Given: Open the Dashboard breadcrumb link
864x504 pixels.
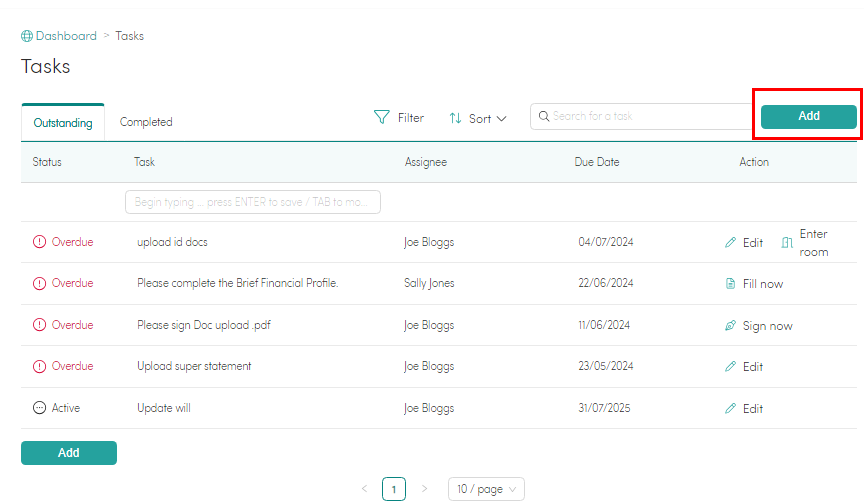Looking at the screenshot, I should coord(66,36).
